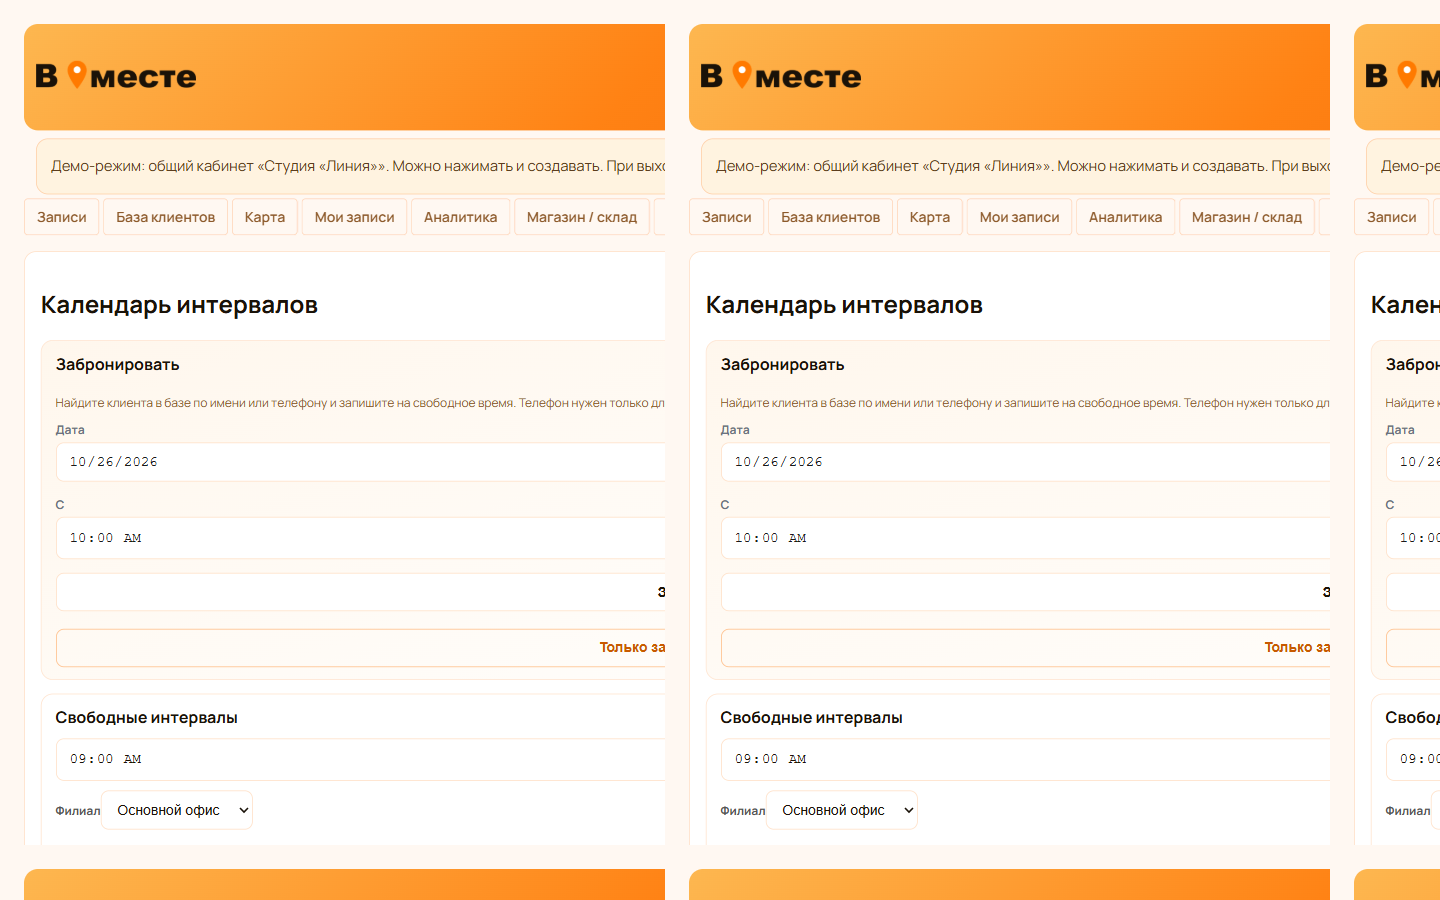
Task: Click the 'Забронировать' heading in the middle copy
Action: click(783, 365)
